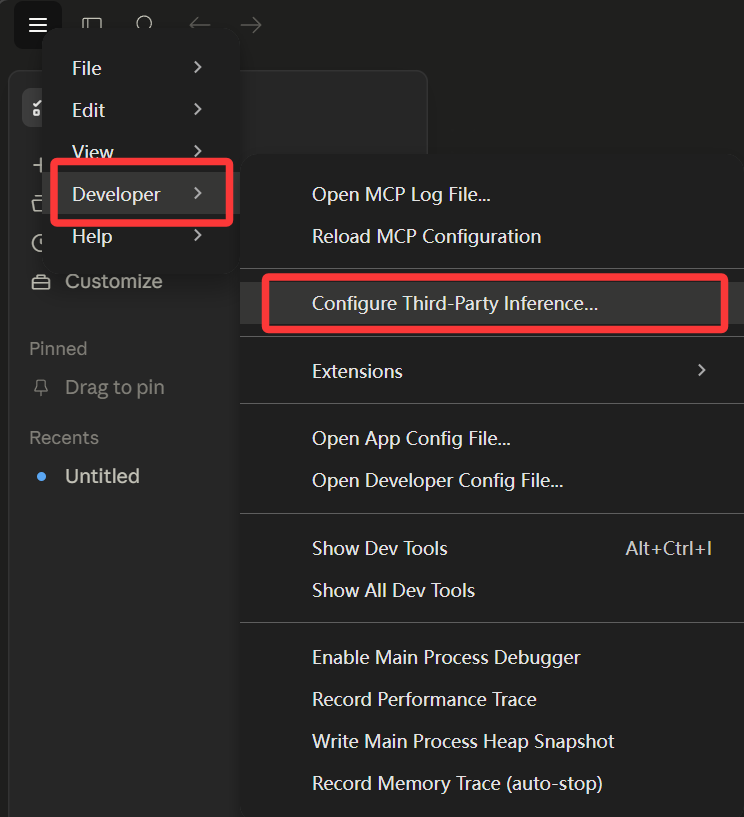Click the back arrow navigation icon
The image size is (744, 817).
(x=199, y=25)
